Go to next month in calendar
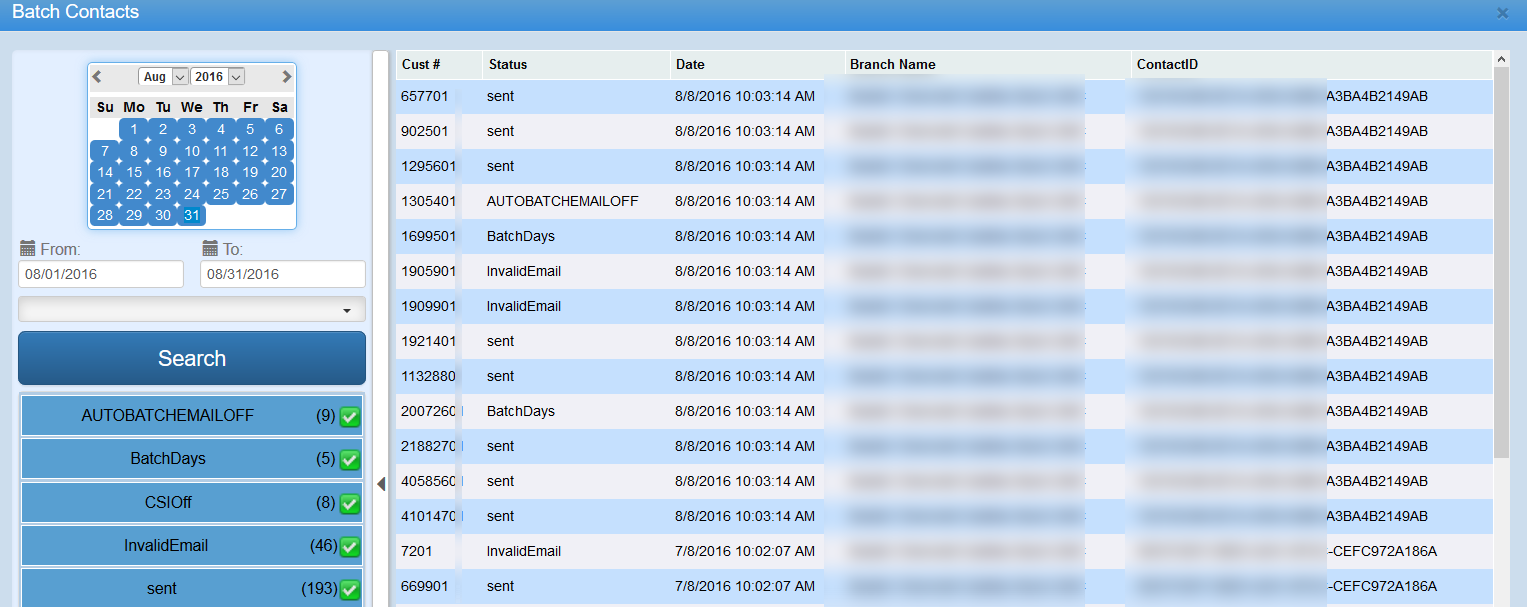Image resolution: width=1527 pixels, height=607 pixels. [x=286, y=77]
